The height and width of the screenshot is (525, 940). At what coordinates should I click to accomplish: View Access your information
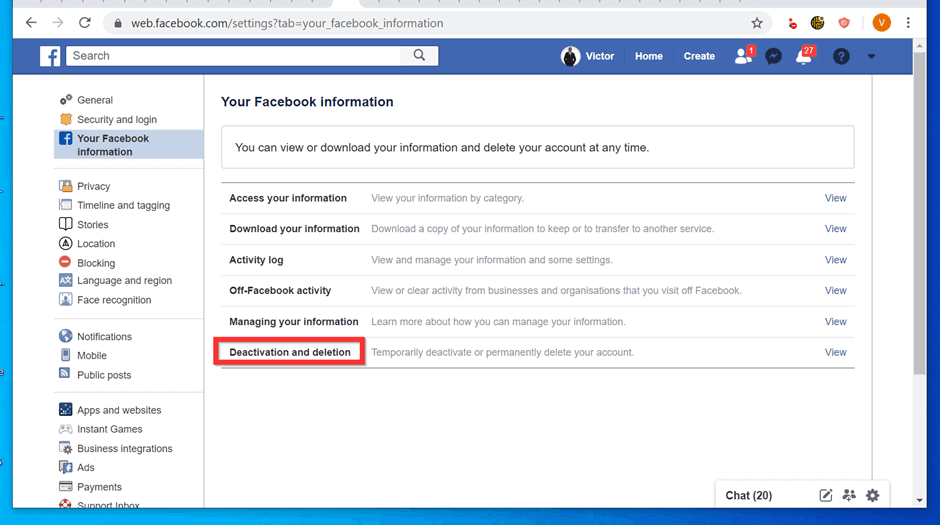tap(835, 198)
